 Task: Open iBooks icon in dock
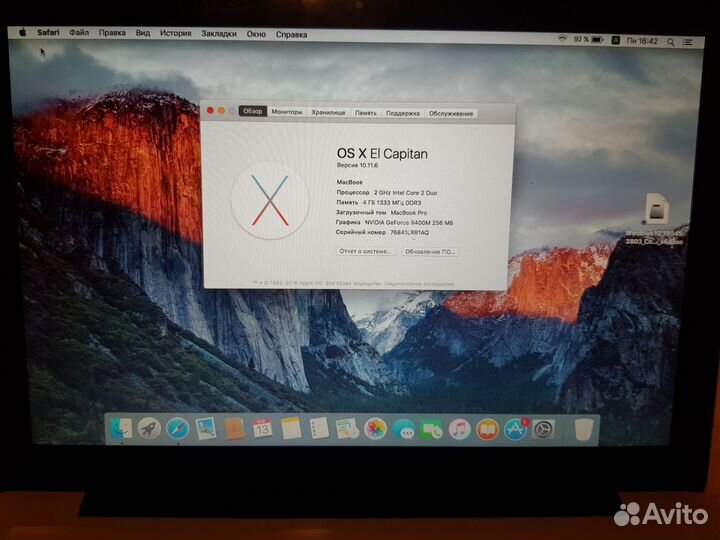pyautogui.click(x=487, y=430)
